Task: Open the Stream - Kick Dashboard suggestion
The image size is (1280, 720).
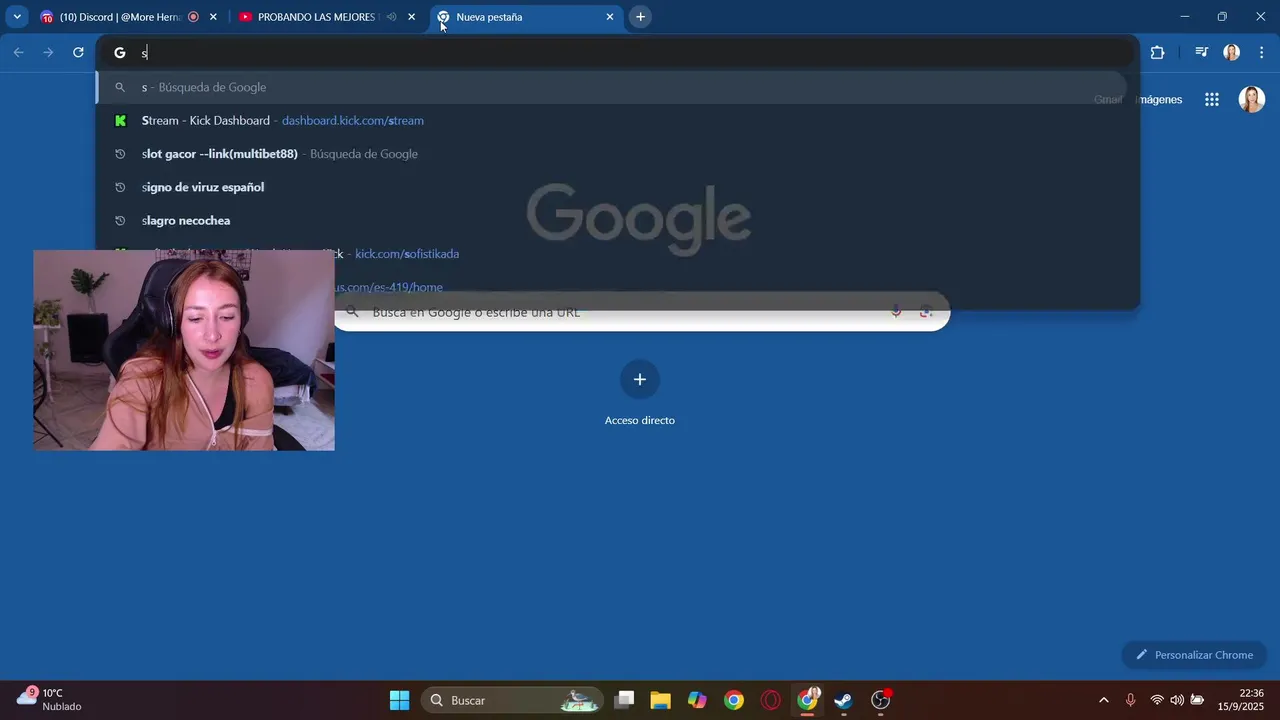Action: tap(611, 120)
